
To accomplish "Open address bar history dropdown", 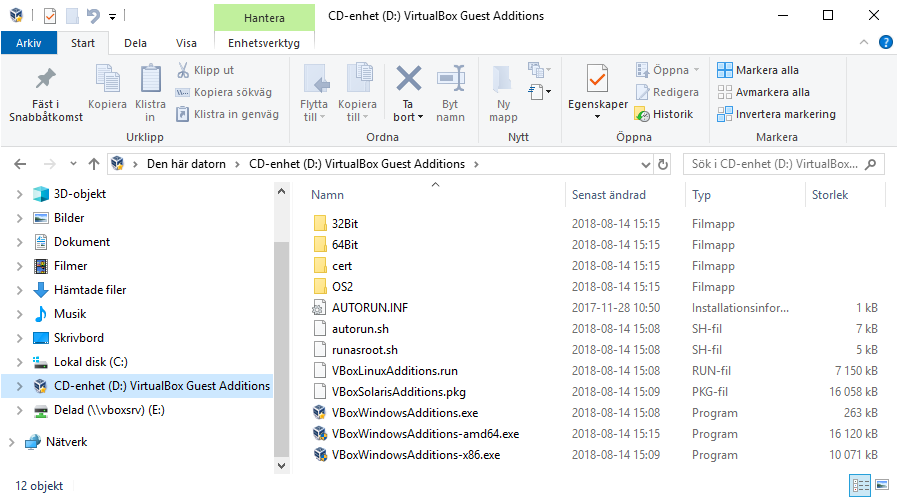I will [x=645, y=164].
